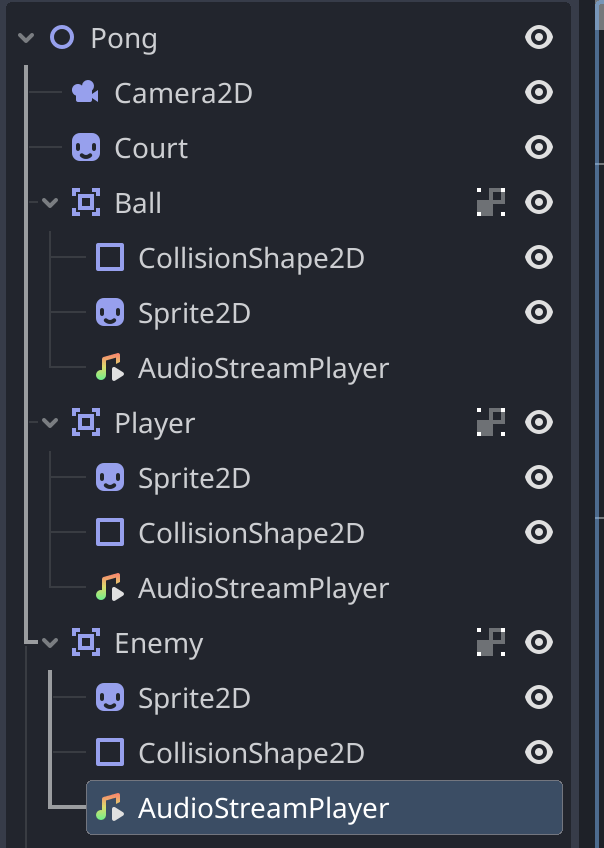Click Ball's CollisionShape2D square icon
604x848 pixels.
[x=110, y=258]
